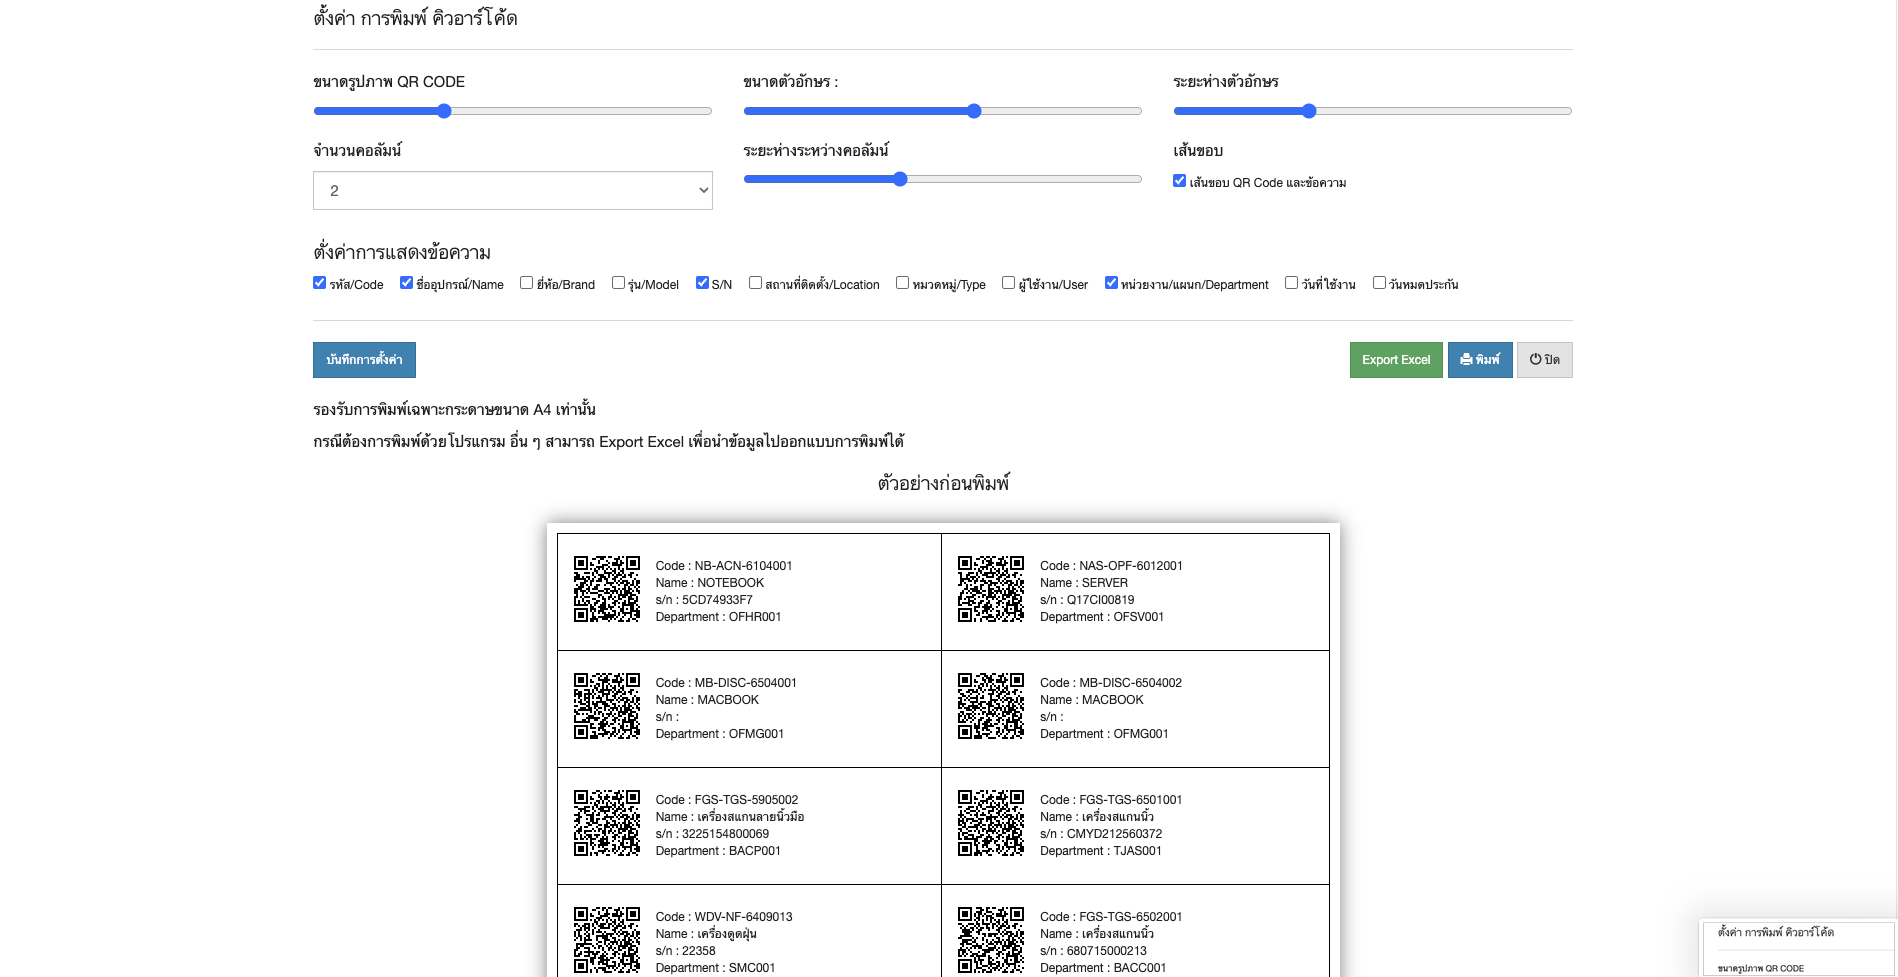Click QR code for MB-DISC-6504001

coord(607,706)
